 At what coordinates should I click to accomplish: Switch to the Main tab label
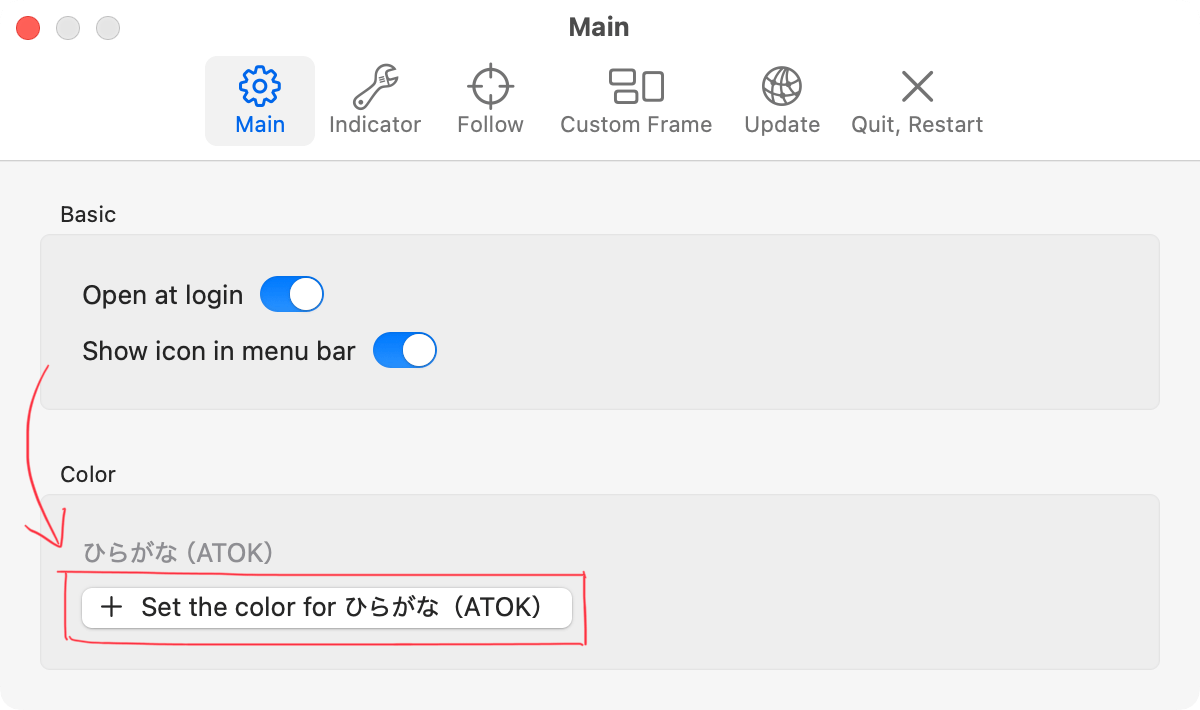[x=260, y=125]
